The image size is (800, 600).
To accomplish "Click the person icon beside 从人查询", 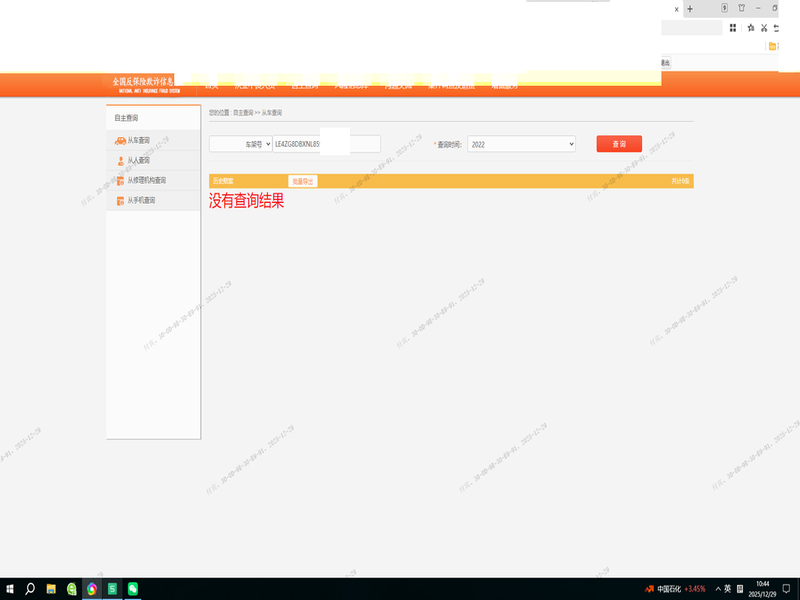I will pyautogui.click(x=120, y=160).
